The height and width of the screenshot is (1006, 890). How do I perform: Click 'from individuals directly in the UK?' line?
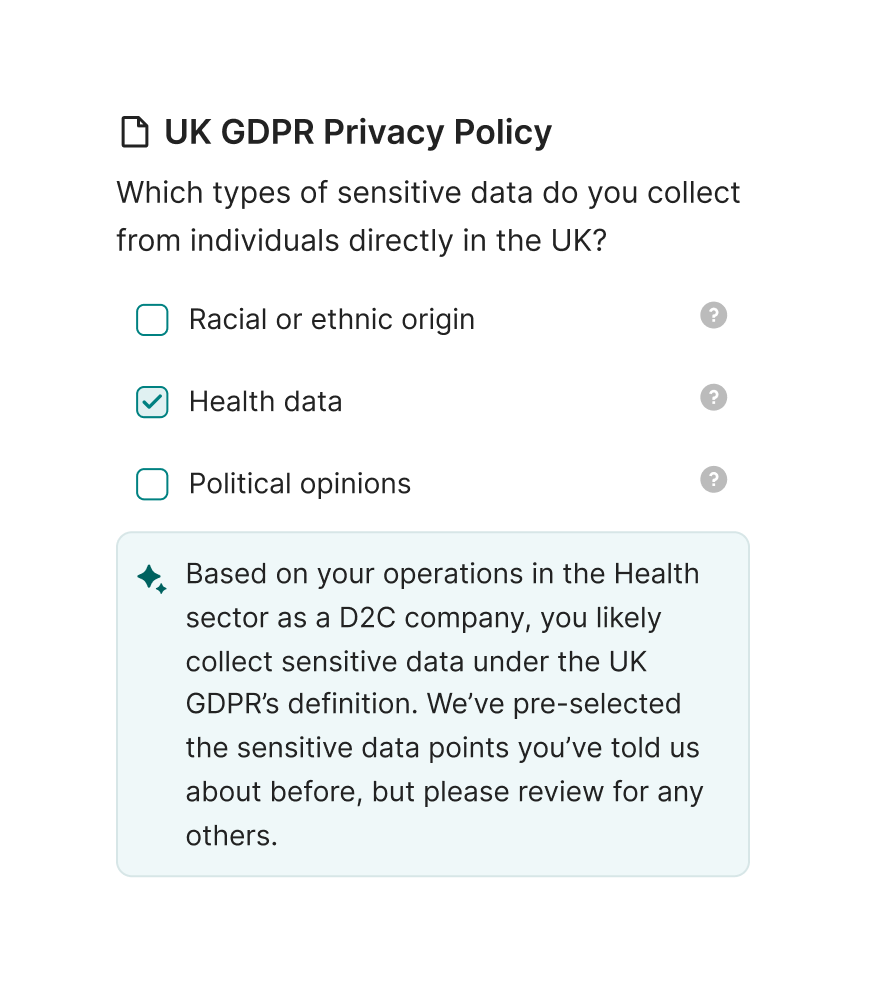361,241
